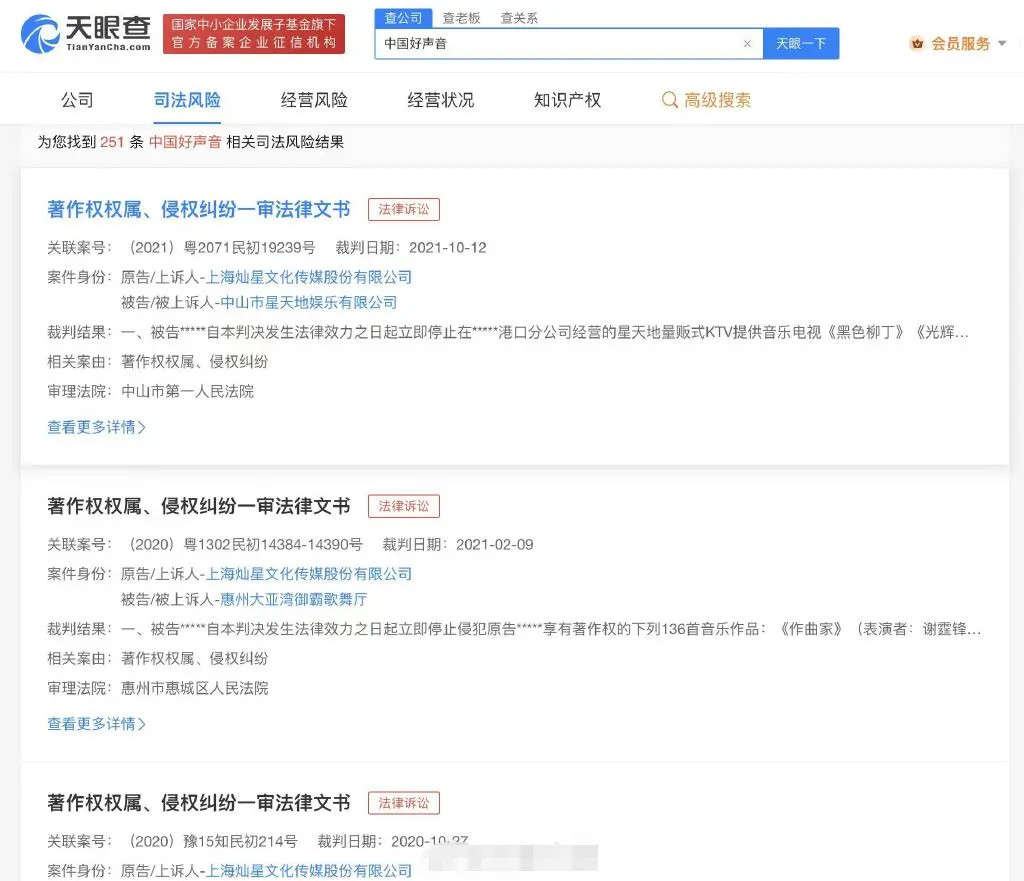The height and width of the screenshot is (881, 1024).
Task: Clear the search box with the X icon
Action: (x=747, y=44)
